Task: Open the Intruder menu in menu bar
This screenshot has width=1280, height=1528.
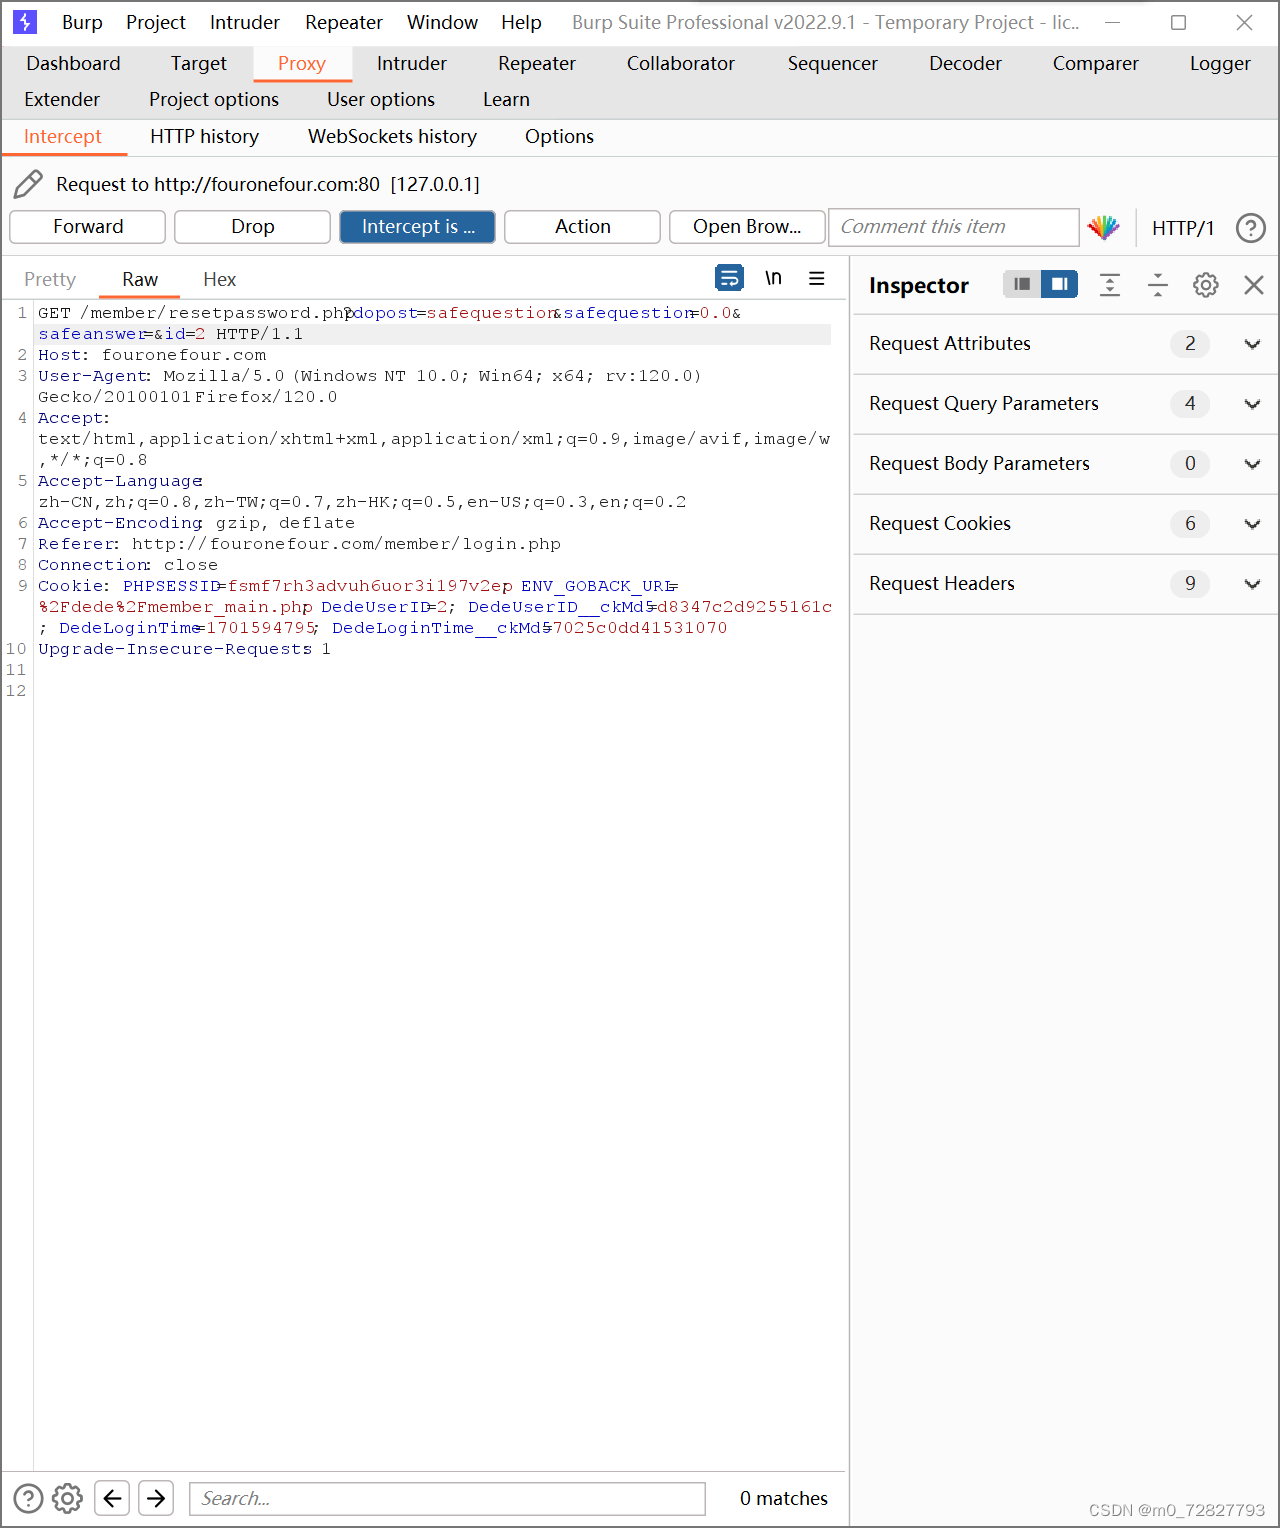Action: [x=245, y=22]
